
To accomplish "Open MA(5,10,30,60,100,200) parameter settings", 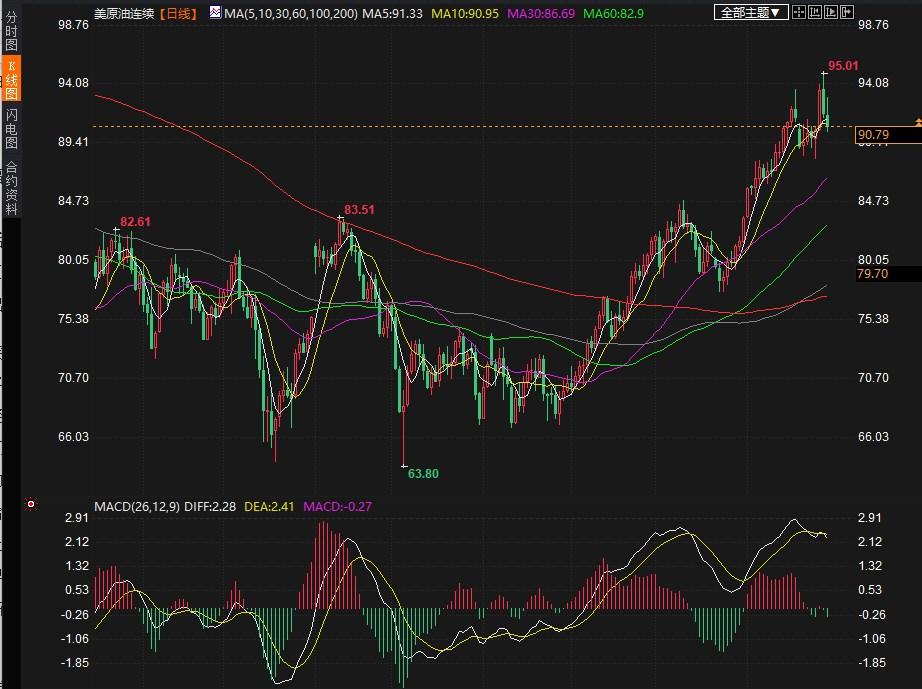I will click(291, 12).
